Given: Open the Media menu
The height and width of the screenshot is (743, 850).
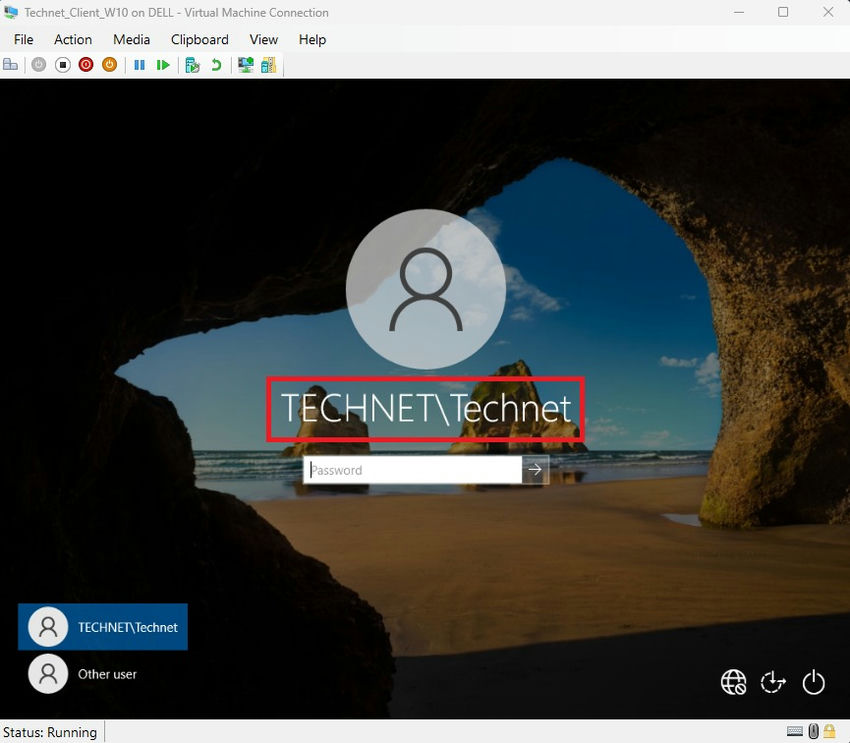Looking at the screenshot, I should tap(131, 39).
